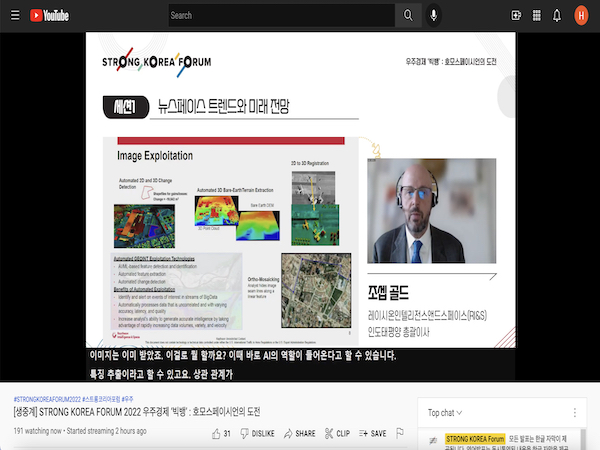Click the video title text
The height and width of the screenshot is (450, 600).
click(x=137, y=412)
